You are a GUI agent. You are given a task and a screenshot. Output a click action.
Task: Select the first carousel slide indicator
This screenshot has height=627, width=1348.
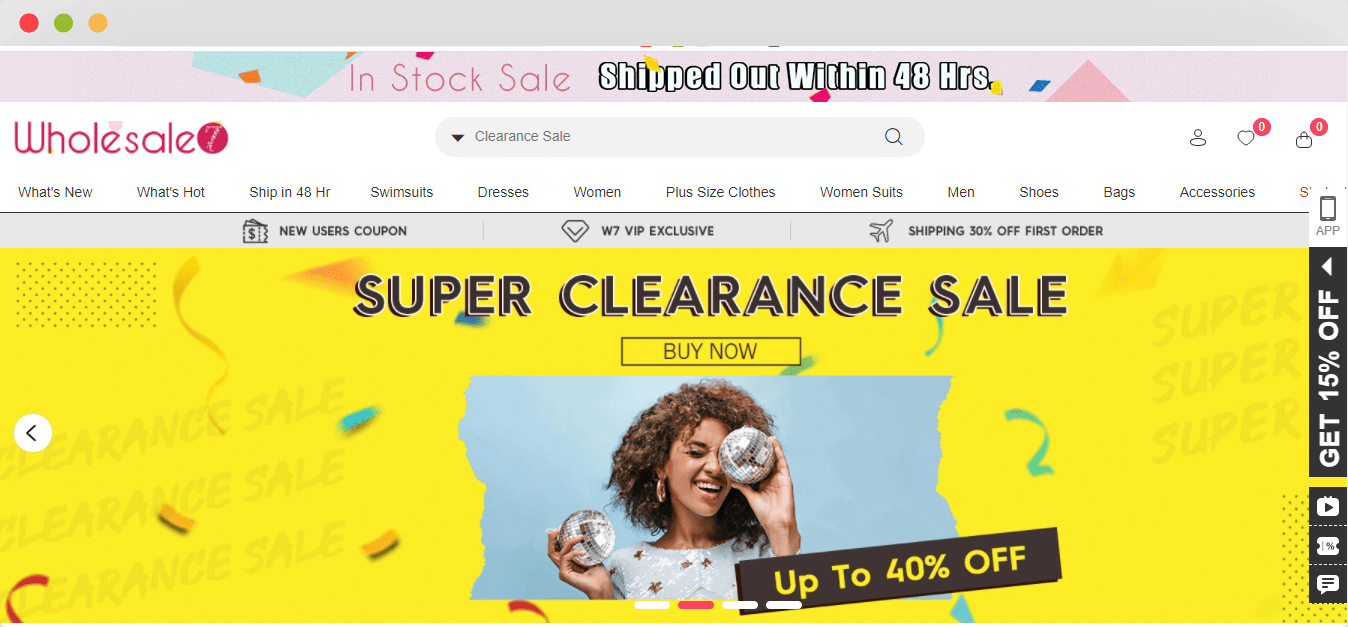point(652,605)
